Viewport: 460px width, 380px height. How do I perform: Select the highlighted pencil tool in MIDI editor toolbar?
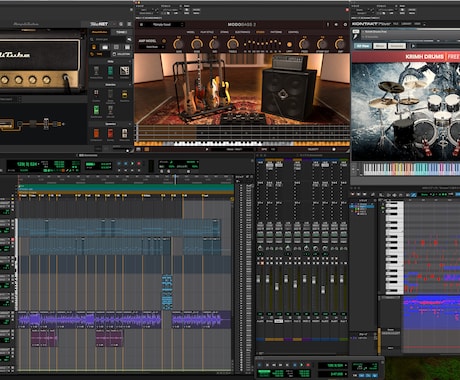point(413,194)
